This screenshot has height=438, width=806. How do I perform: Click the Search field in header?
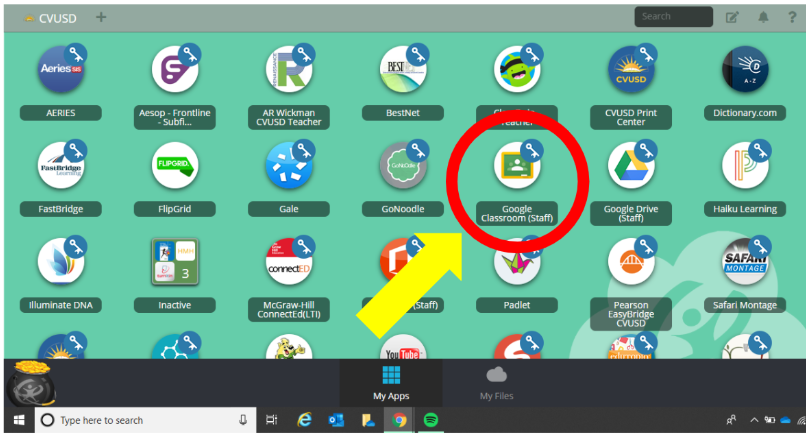(673, 16)
